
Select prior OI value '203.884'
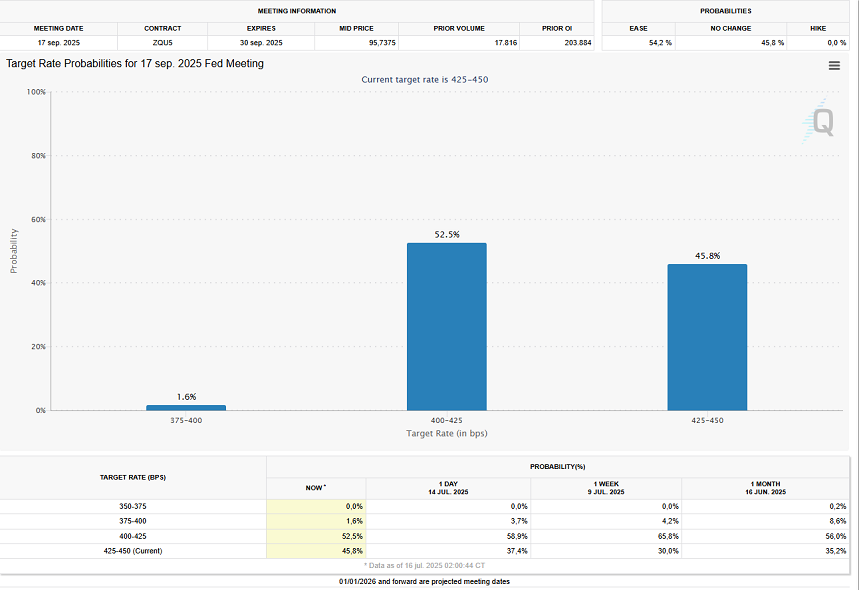coord(578,43)
